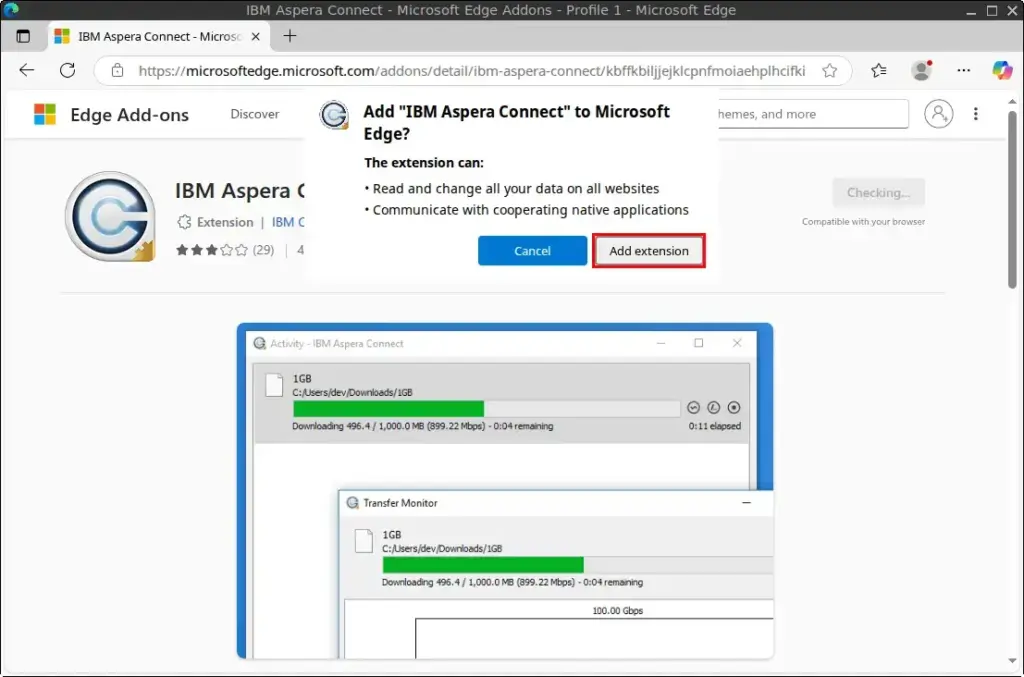Click the Edge icon in the title bar
The image size is (1024, 677).
tap(11, 10)
